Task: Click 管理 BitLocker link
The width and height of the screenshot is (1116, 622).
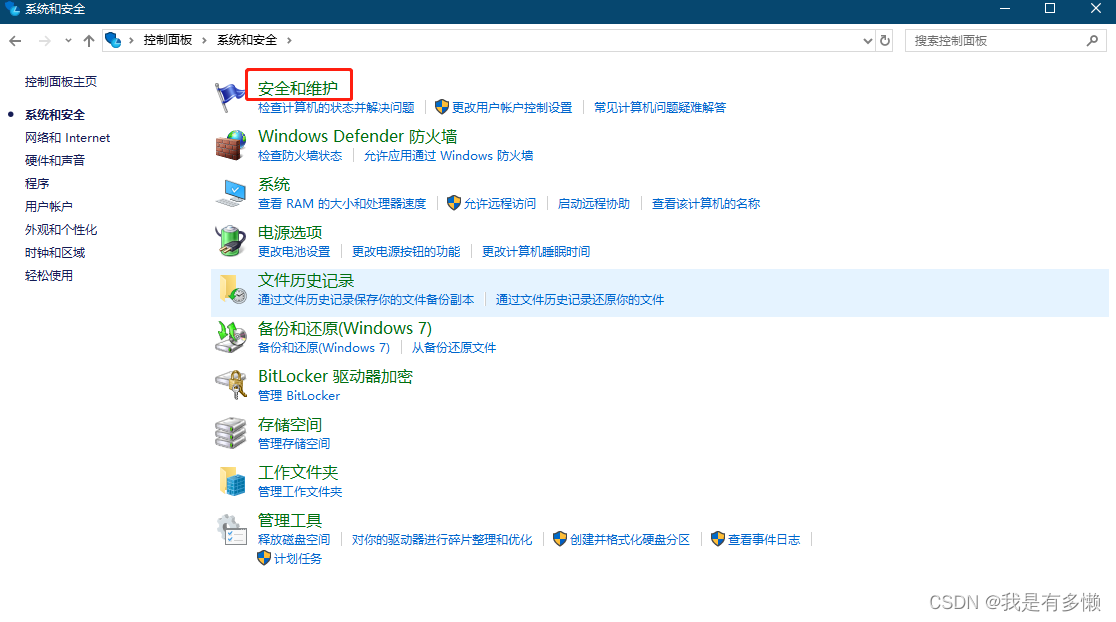Action: pyautogui.click(x=299, y=395)
